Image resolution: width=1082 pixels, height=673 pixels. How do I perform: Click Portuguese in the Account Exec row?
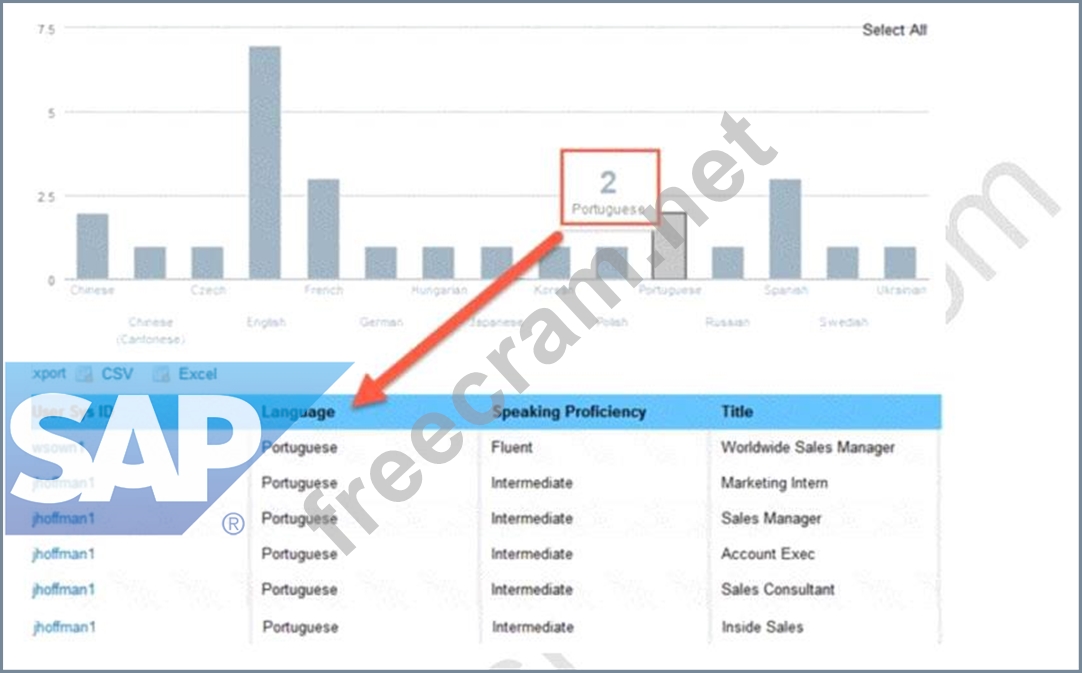pos(299,554)
